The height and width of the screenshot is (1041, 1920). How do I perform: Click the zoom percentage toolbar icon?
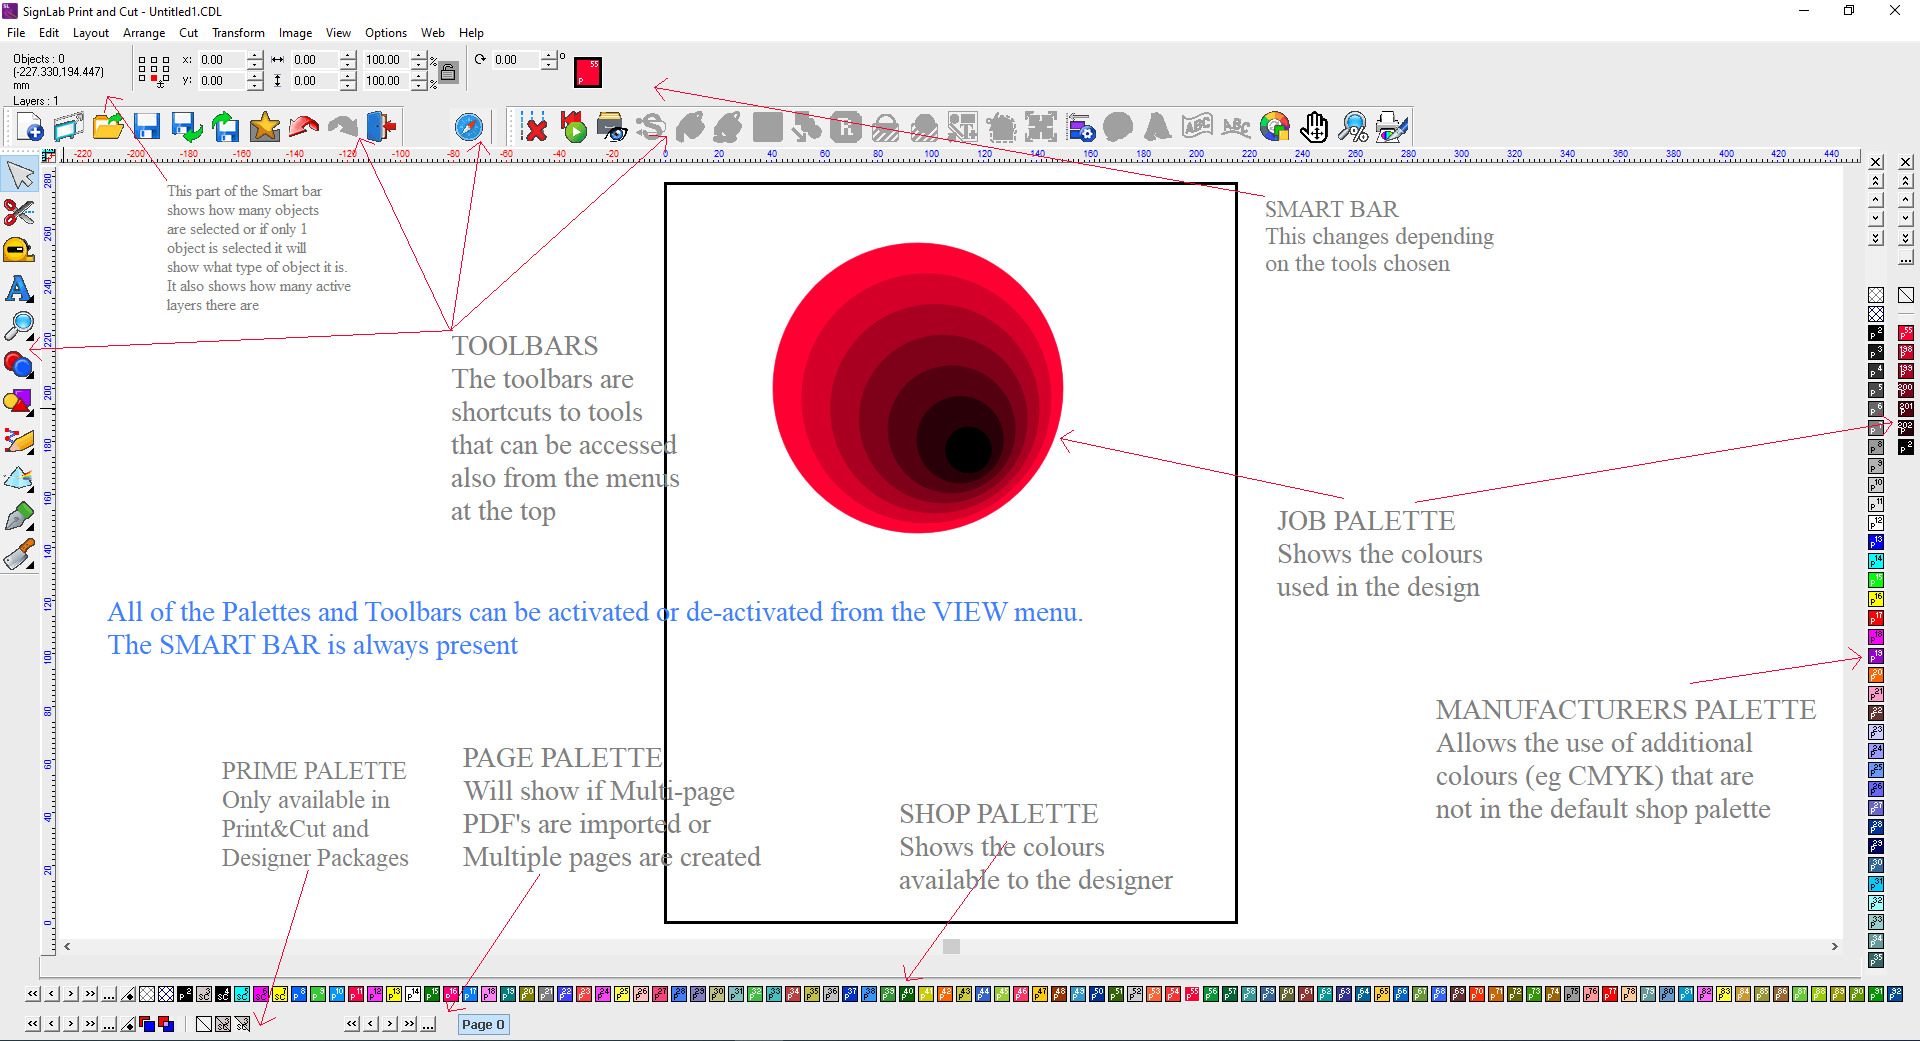pyautogui.click(x=1354, y=127)
